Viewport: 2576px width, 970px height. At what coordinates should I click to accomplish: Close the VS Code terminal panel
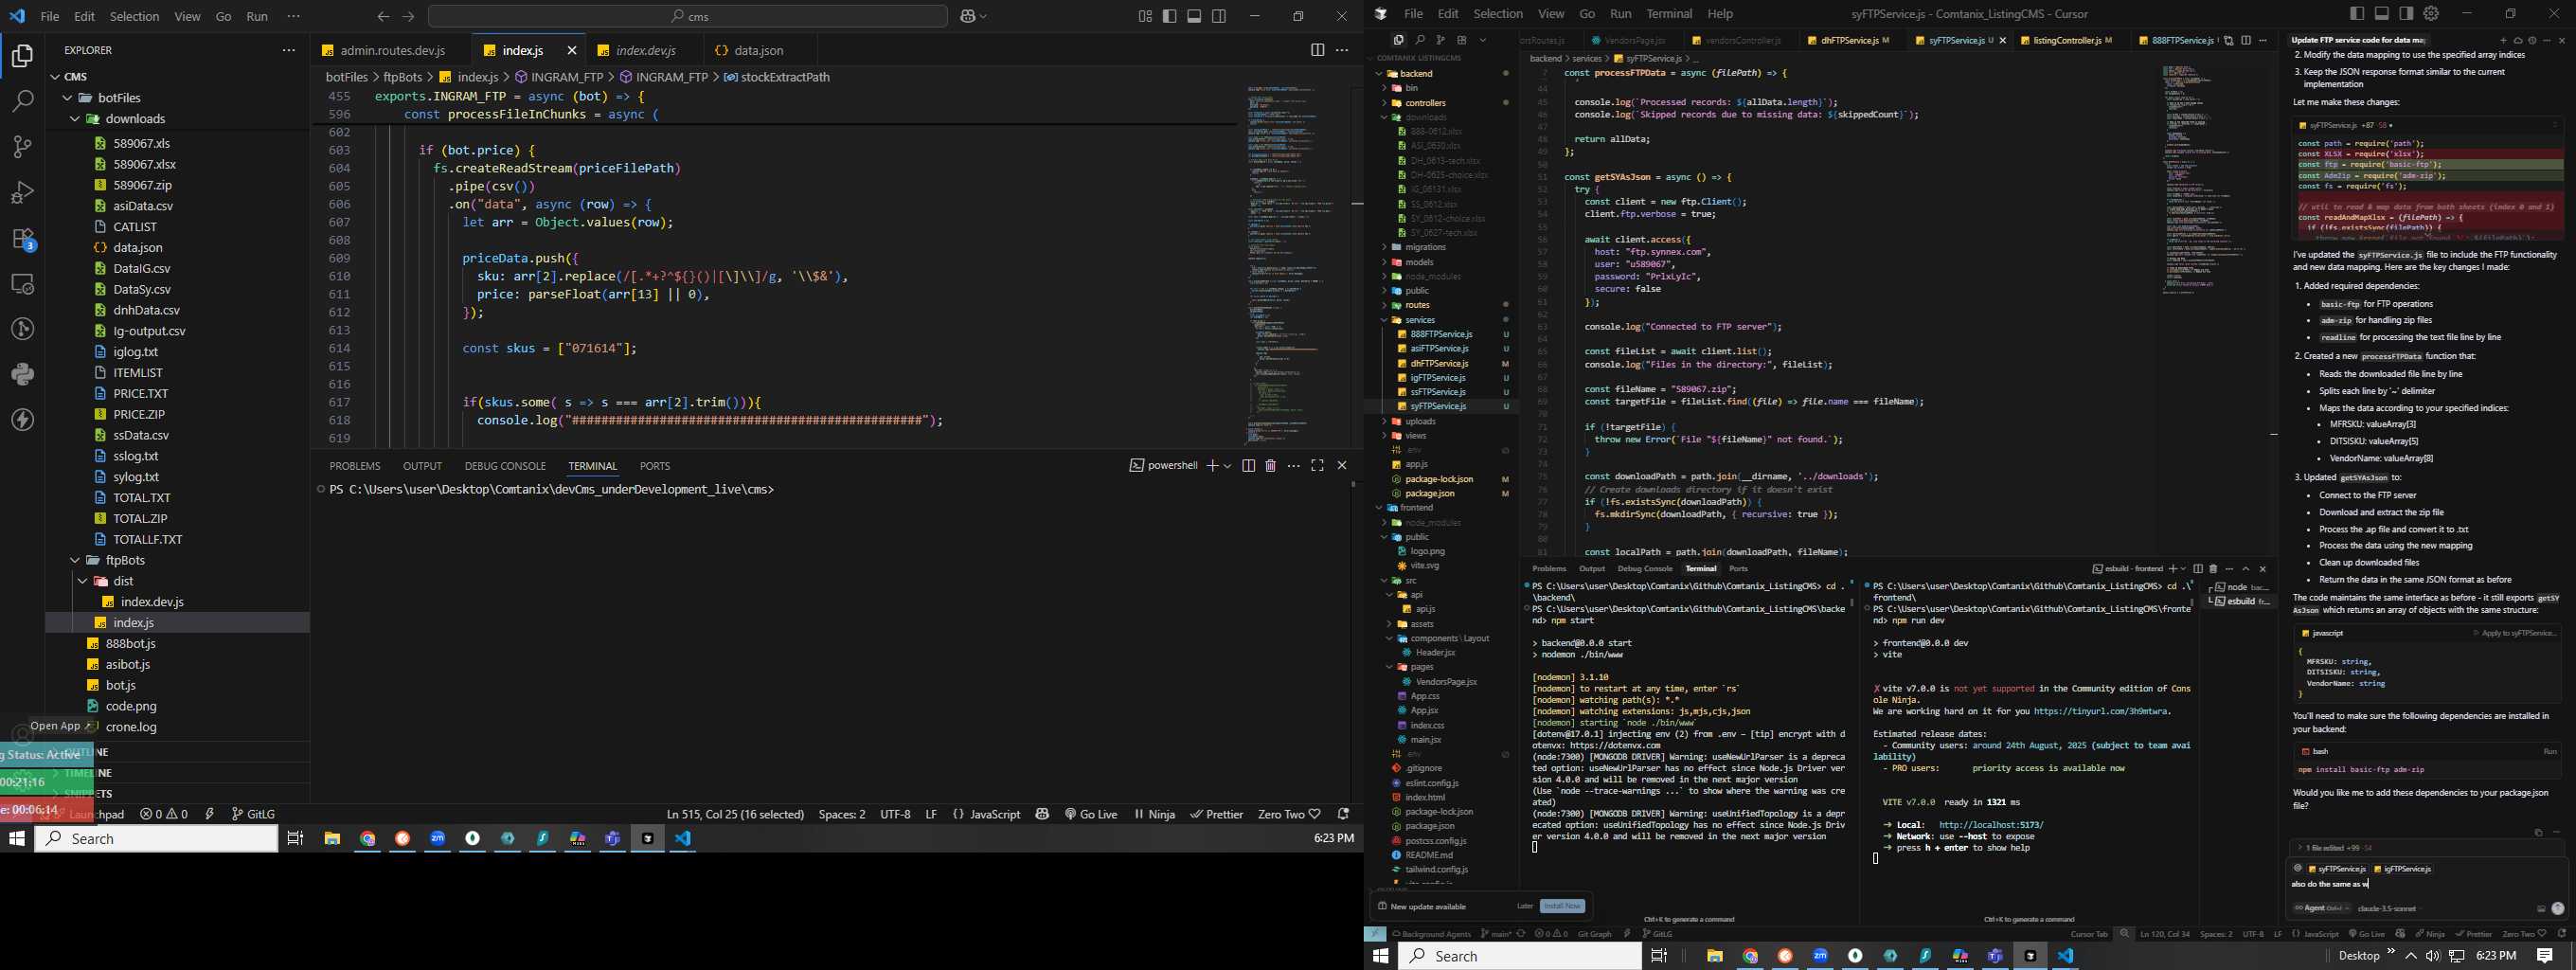(1342, 466)
